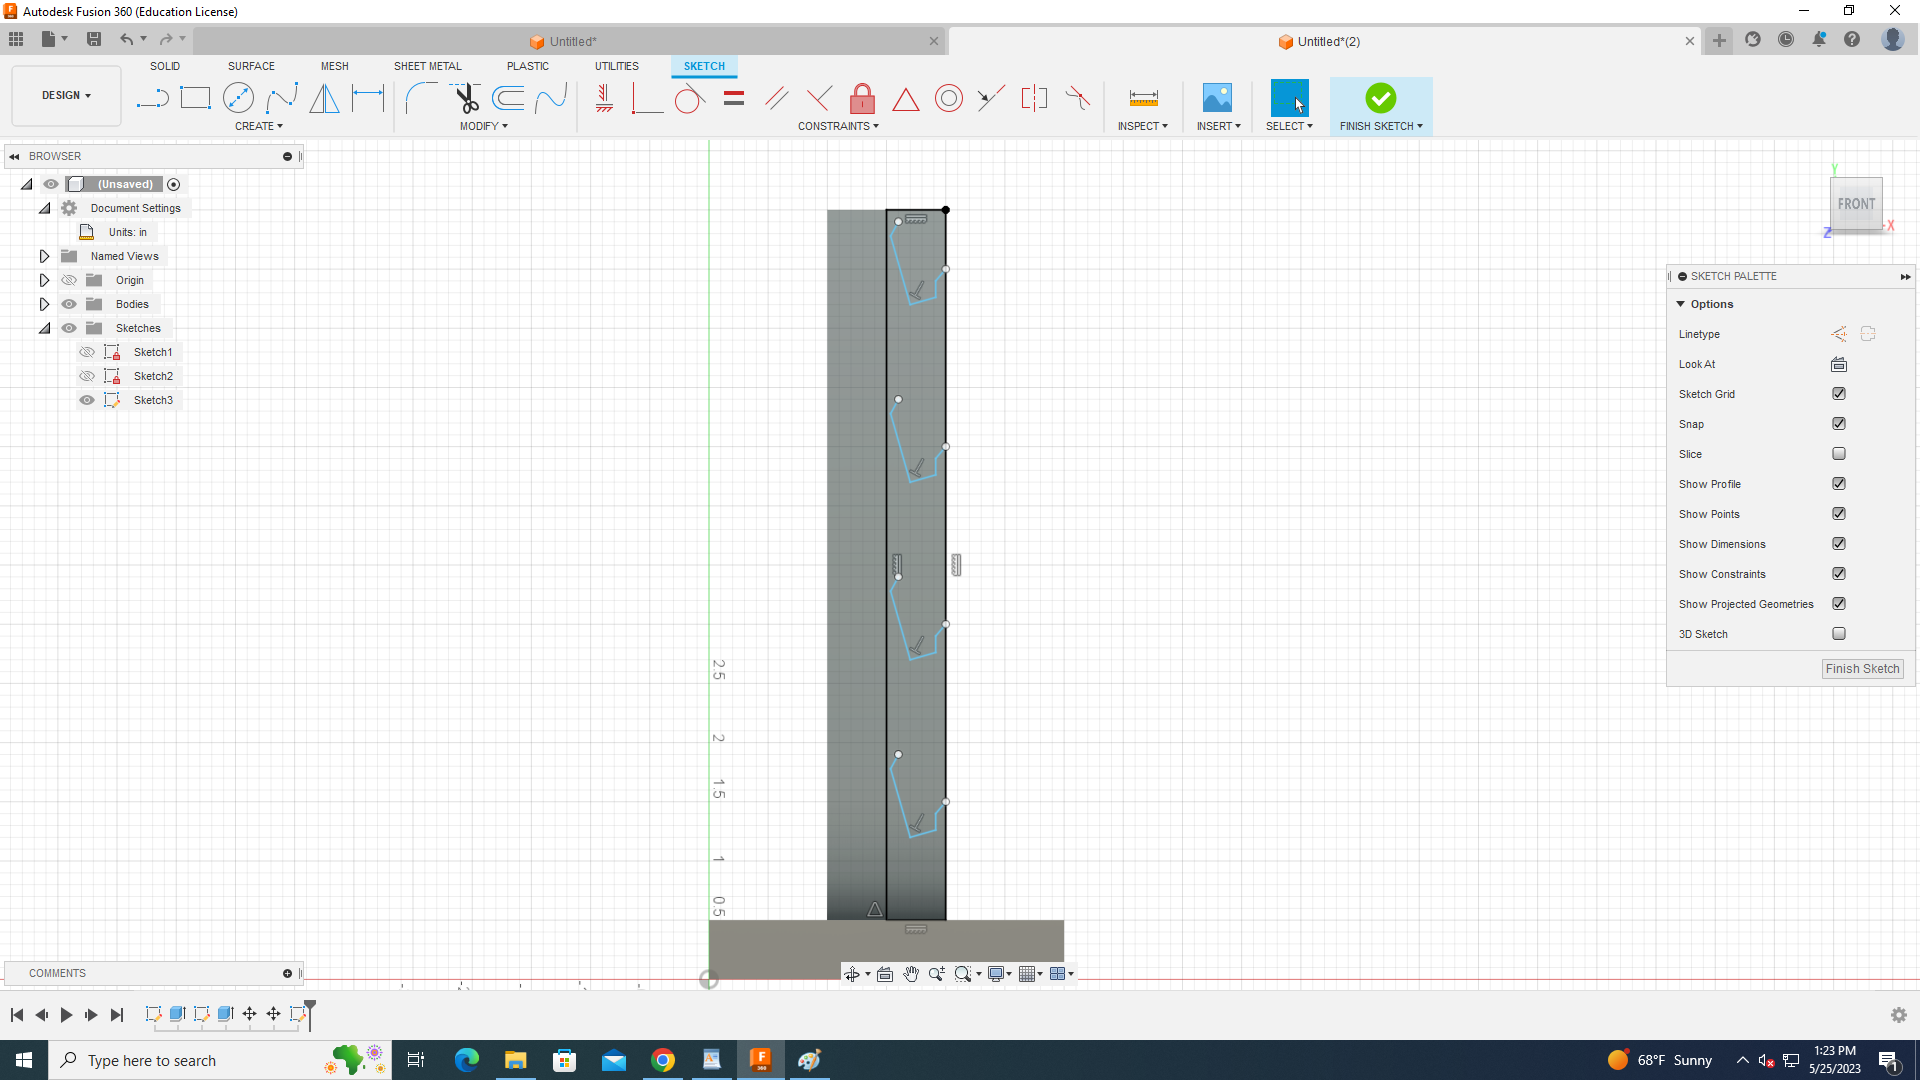Viewport: 1920px width, 1080px height.
Task: Apply the Concentric constraint
Action: [x=948, y=98]
